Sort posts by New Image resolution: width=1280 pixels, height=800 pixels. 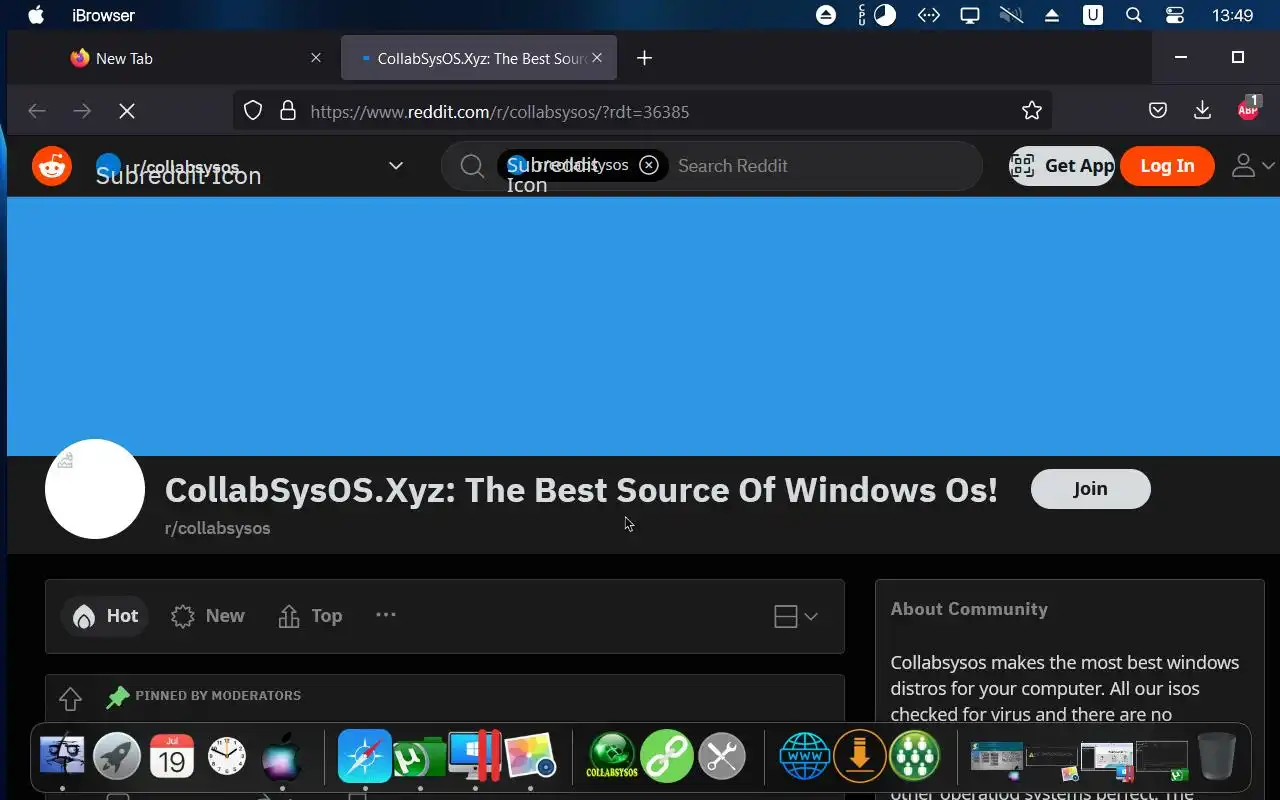coord(208,616)
